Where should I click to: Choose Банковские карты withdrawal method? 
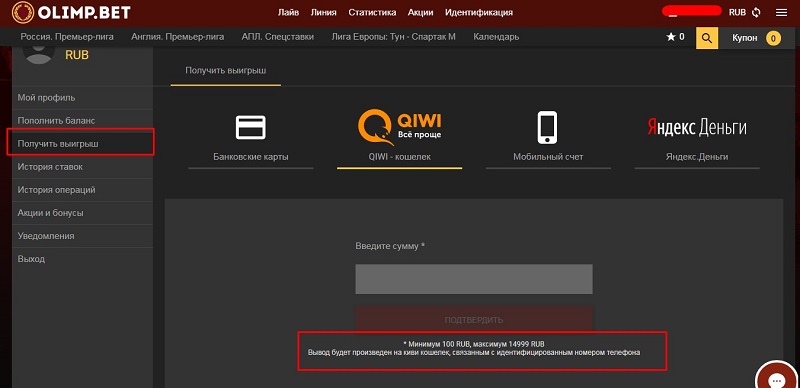[x=251, y=157]
